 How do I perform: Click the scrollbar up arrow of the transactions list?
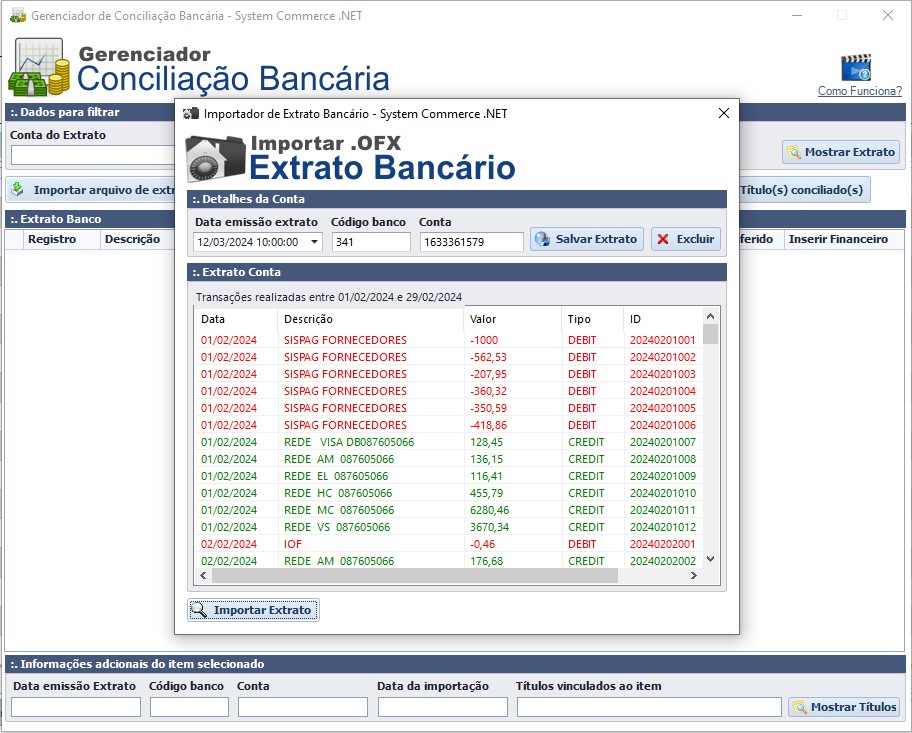click(710, 314)
